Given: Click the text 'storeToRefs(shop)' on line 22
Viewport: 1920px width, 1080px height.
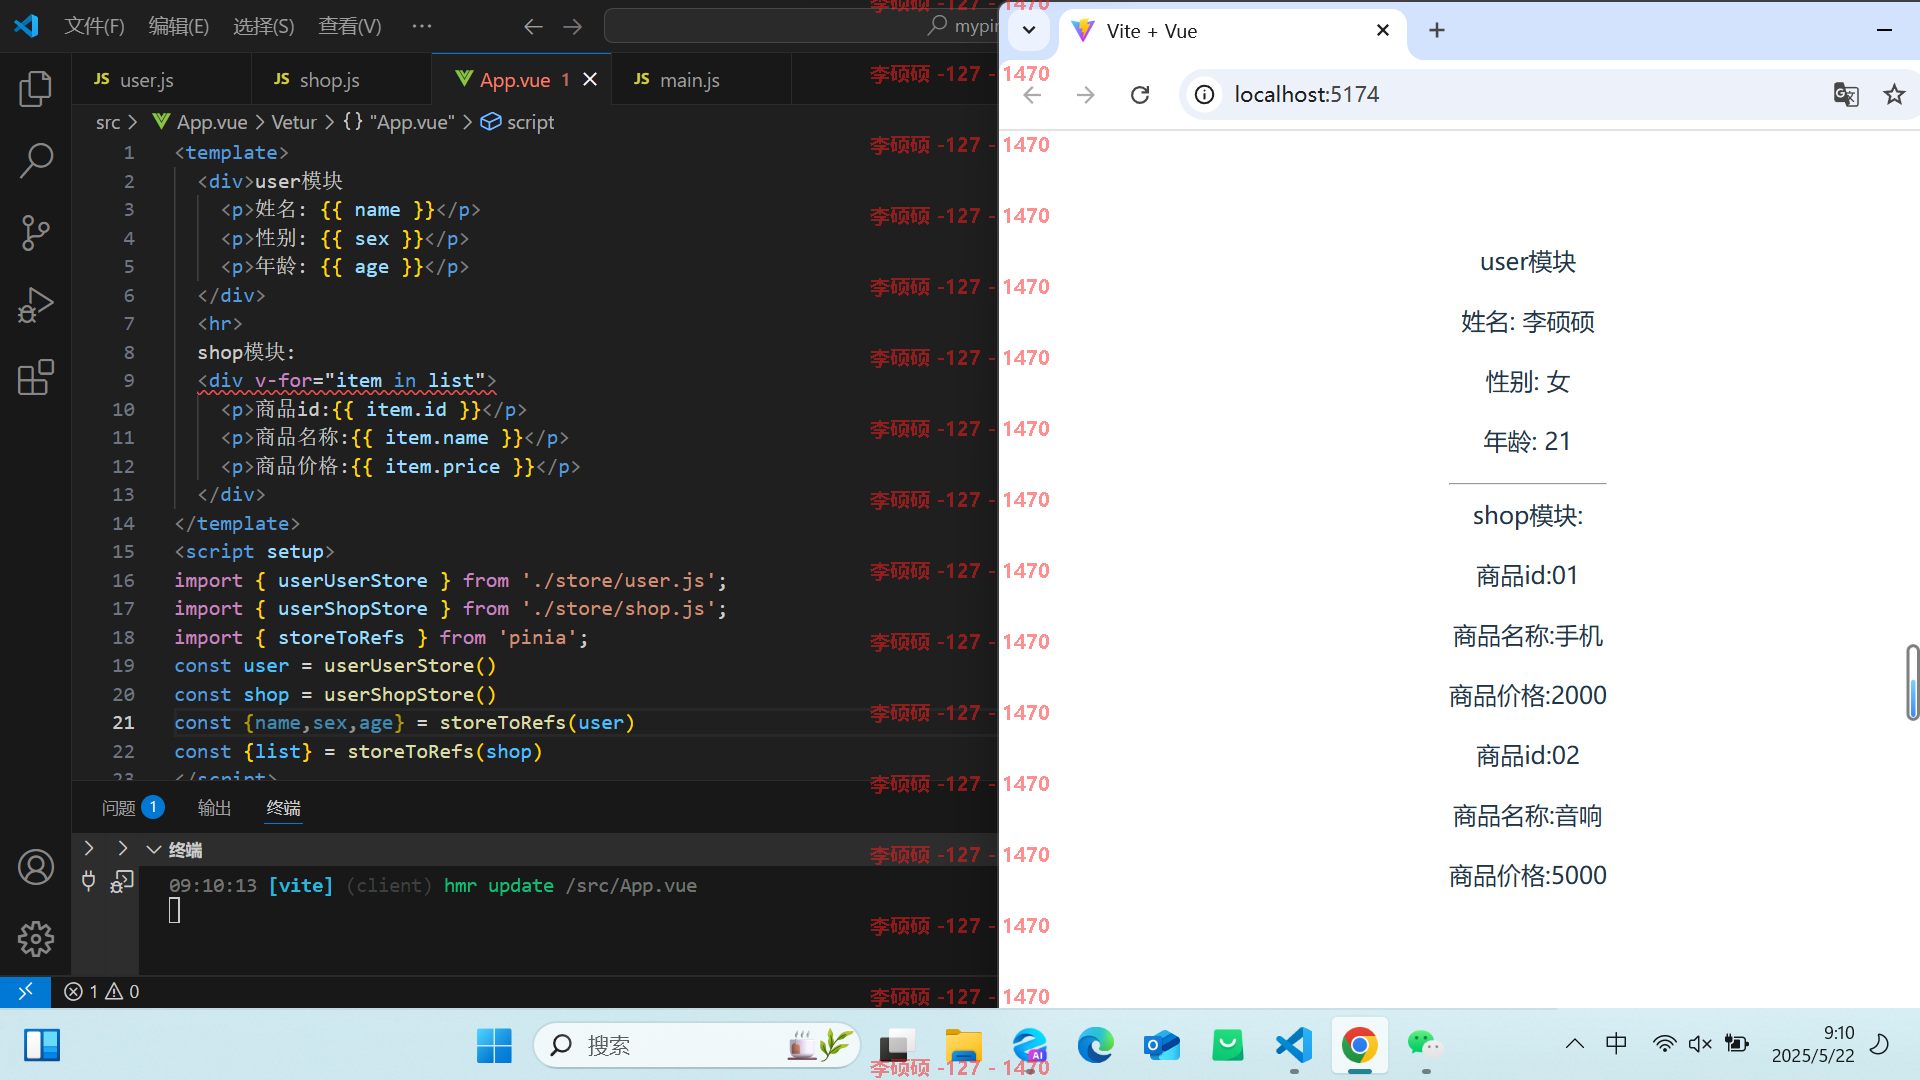Looking at the screenshot, I should 445,751.
